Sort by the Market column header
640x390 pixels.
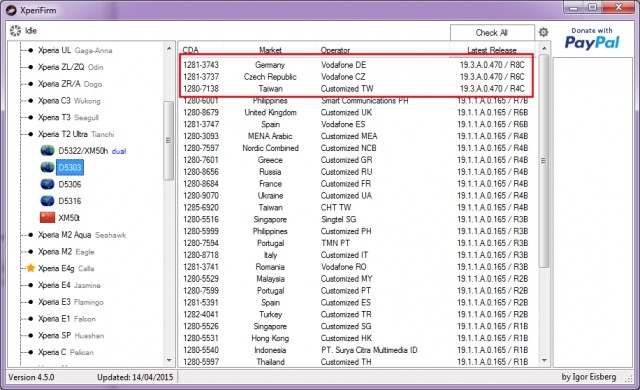(x=270, y=50)
